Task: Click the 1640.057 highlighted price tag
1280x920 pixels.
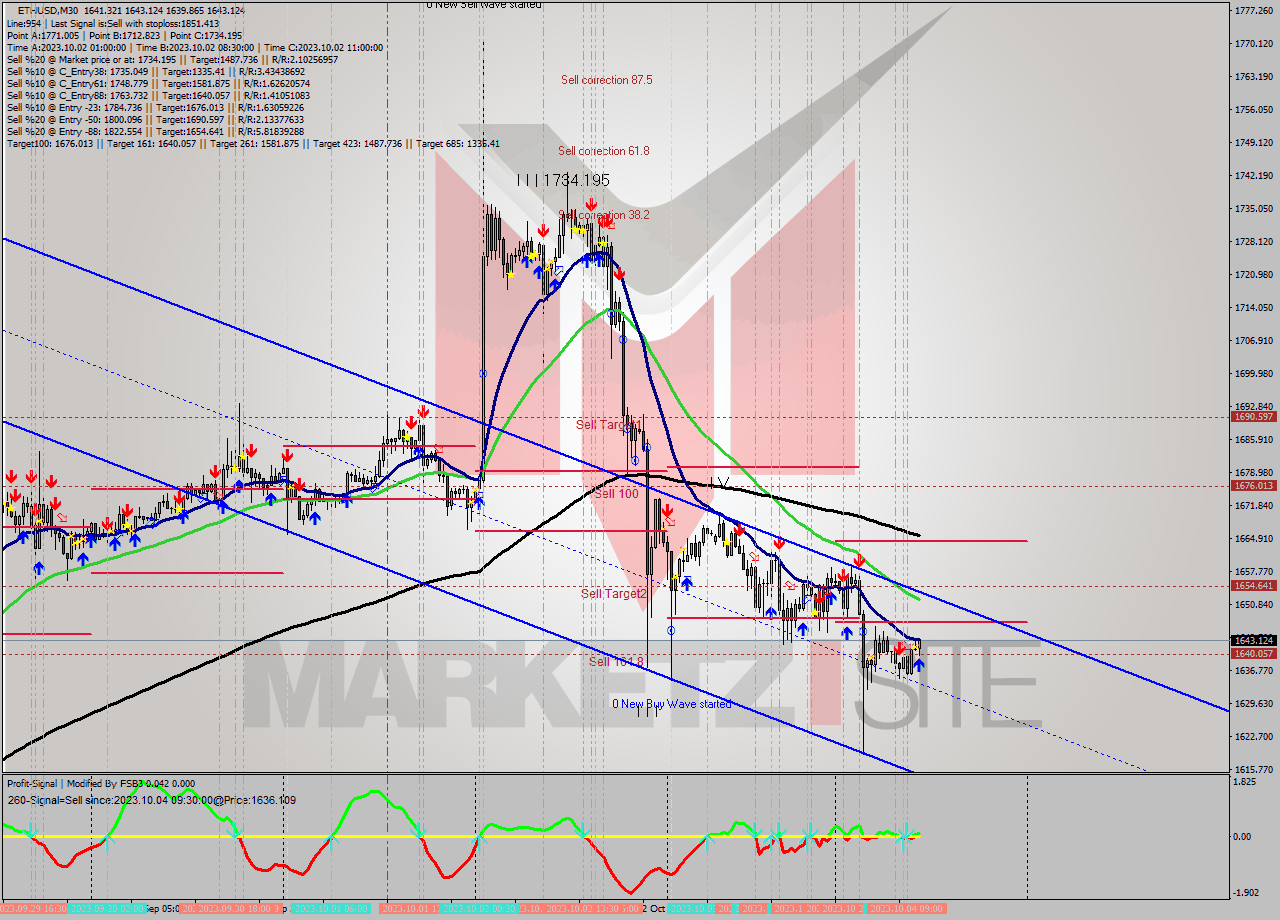Action: point(1253,653)
